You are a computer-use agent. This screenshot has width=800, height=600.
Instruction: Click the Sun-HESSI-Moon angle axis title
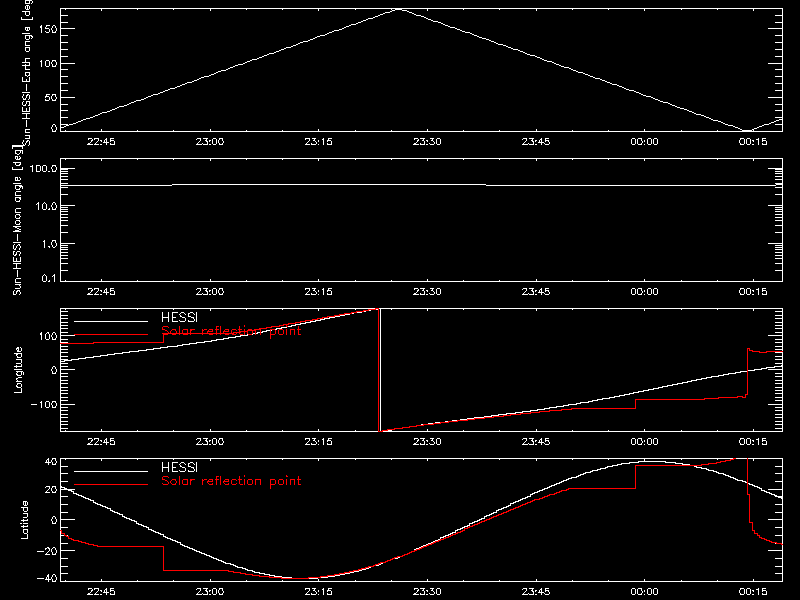point(17,220)
